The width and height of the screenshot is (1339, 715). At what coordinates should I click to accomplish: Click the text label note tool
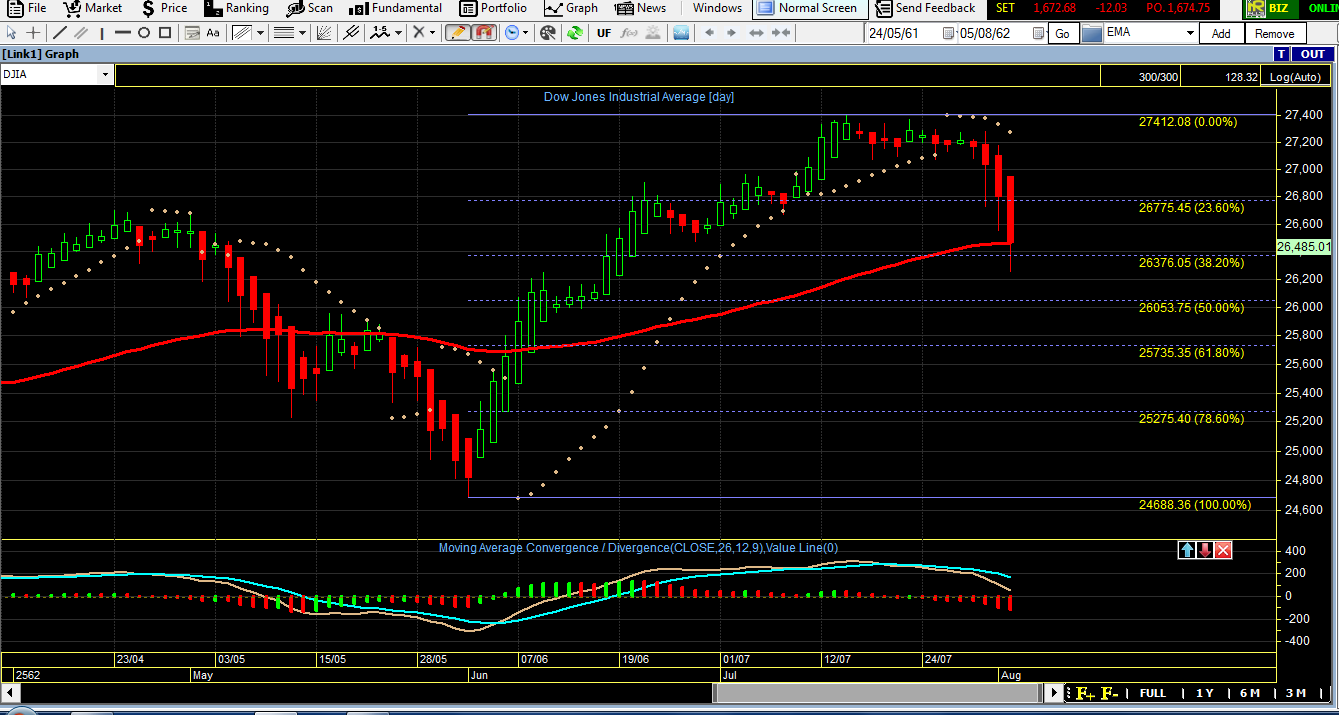[192, 33]
